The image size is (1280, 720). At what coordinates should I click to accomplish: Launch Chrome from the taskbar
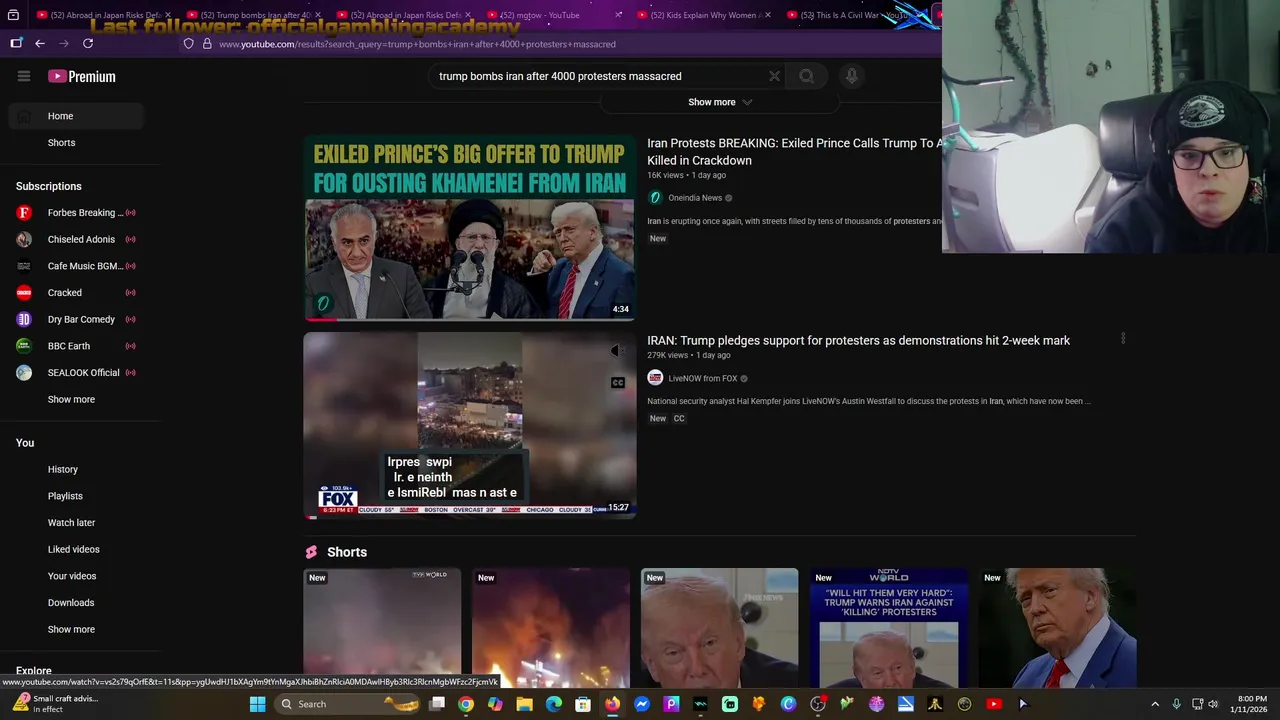466,704
